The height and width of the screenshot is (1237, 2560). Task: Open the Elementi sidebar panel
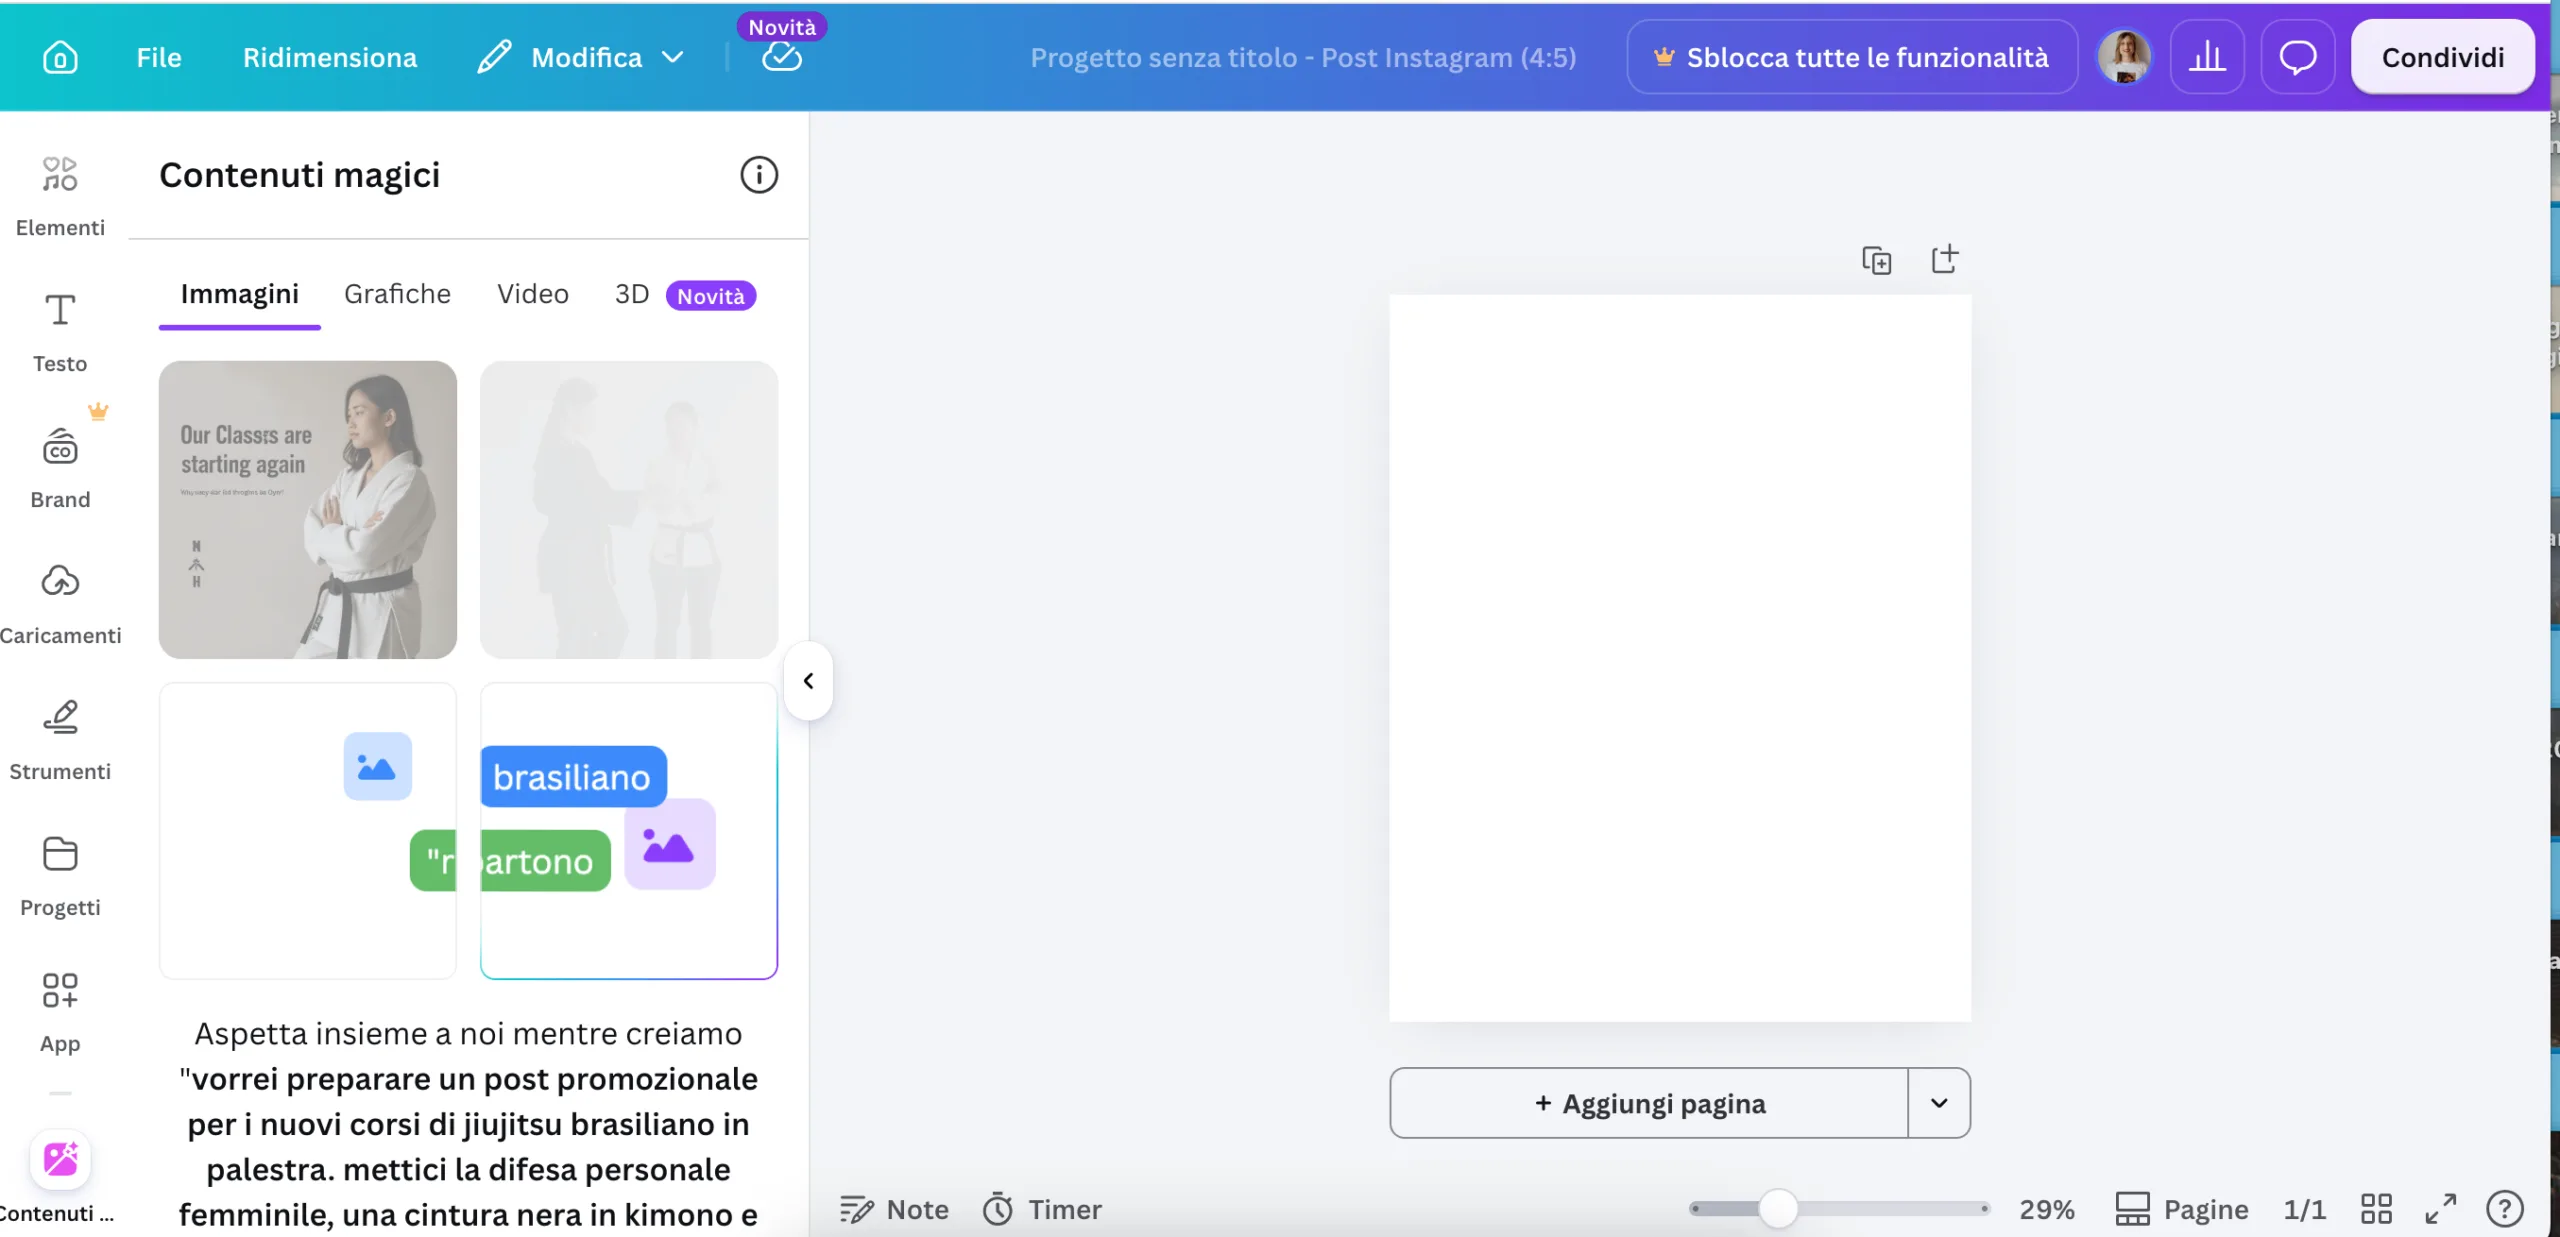(x=60, y=196)
